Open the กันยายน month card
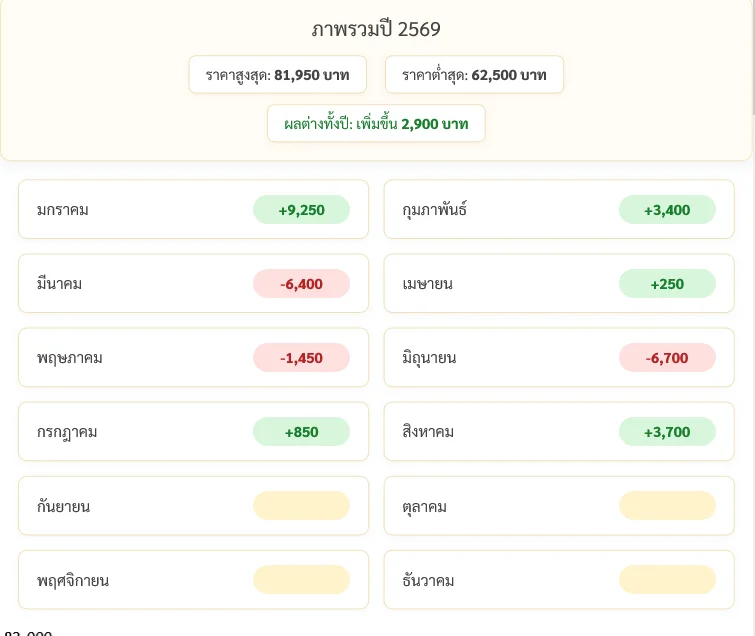The width and height of the screenshot is (755, 636). click(193, 506)
